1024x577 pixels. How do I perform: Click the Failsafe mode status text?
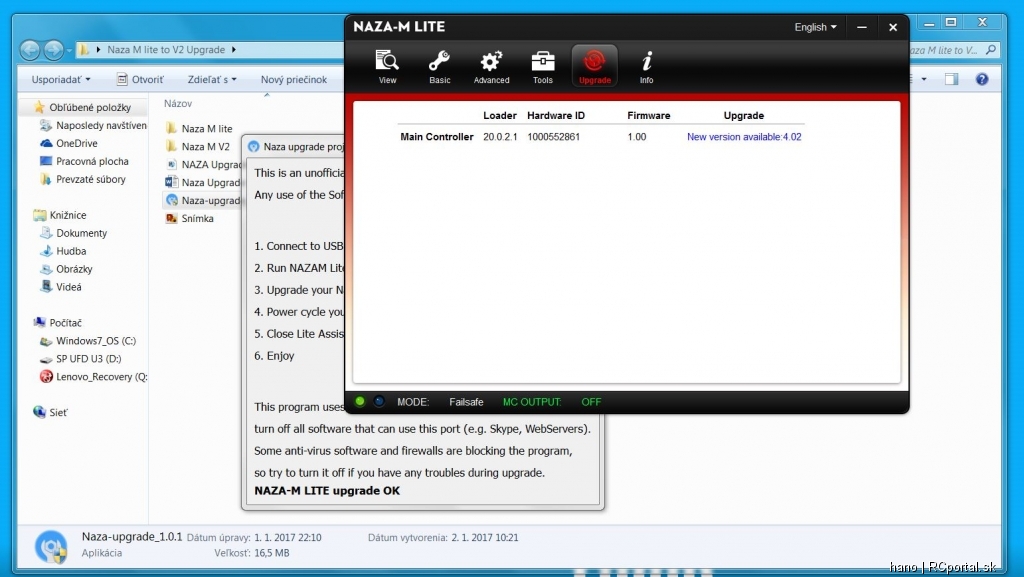pos(466,402)
